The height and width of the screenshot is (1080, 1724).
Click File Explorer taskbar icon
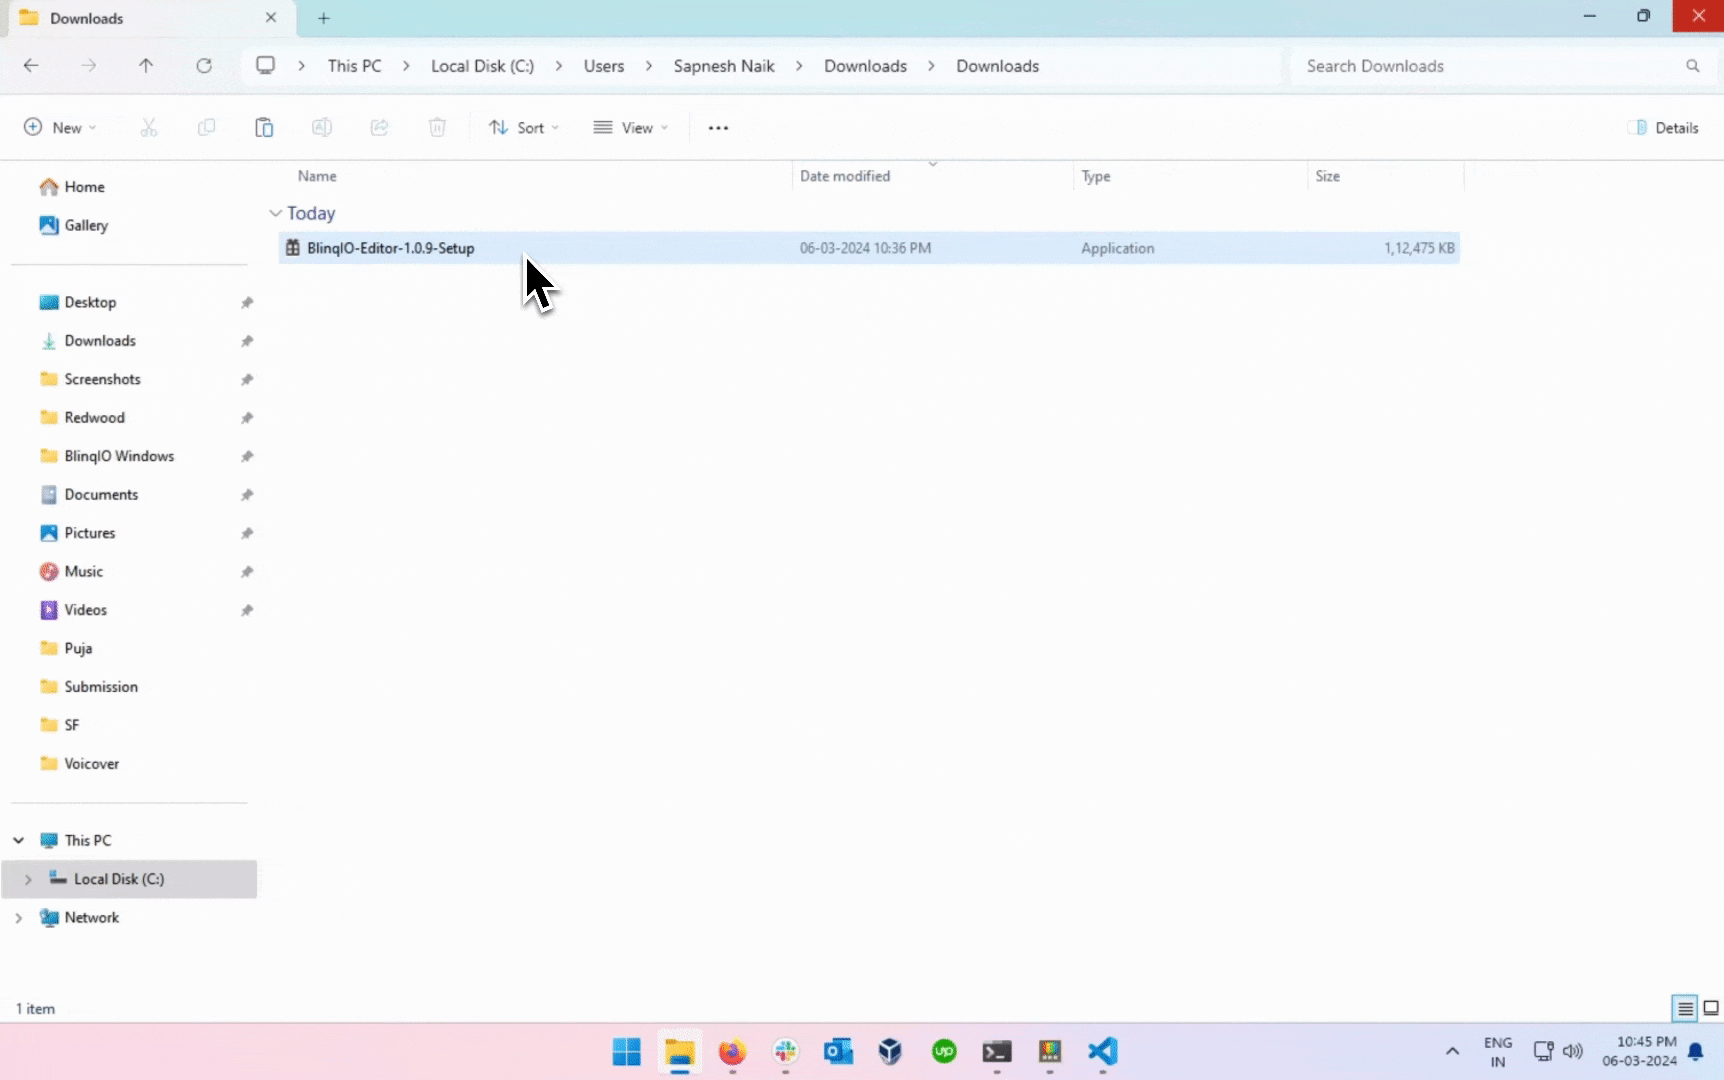coord(680,1052)
